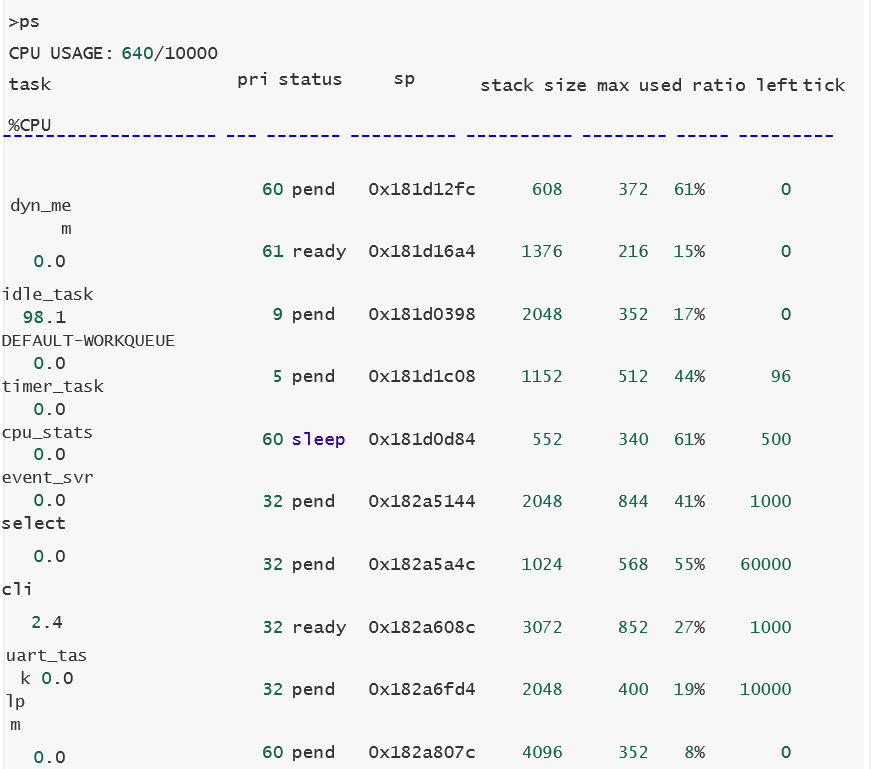Click the 2.4 CPU value

pos(47,622)
